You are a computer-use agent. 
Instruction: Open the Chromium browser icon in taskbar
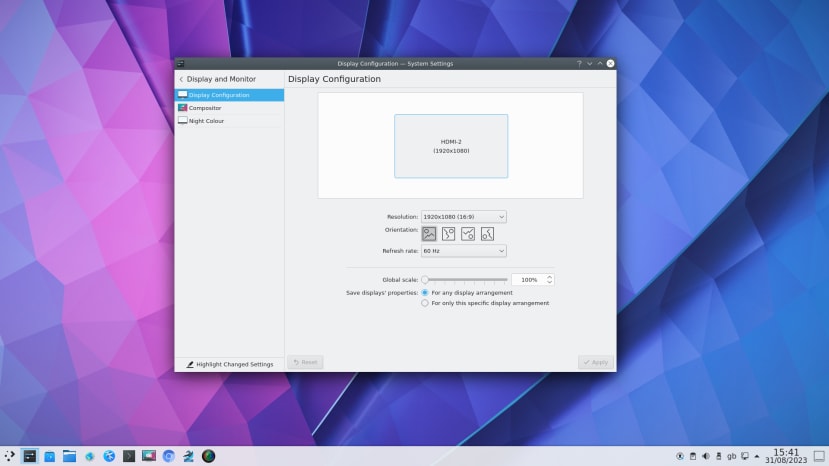click(x=169, y=456)
